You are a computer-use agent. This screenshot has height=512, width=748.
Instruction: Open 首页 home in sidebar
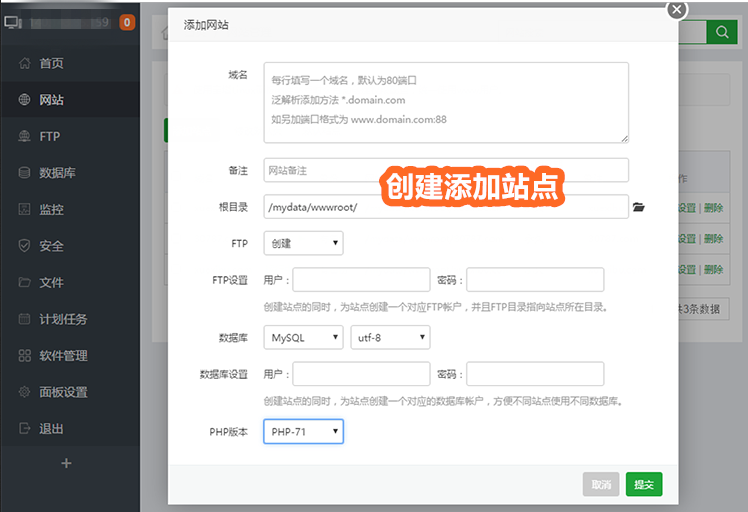tap(52, 63)
